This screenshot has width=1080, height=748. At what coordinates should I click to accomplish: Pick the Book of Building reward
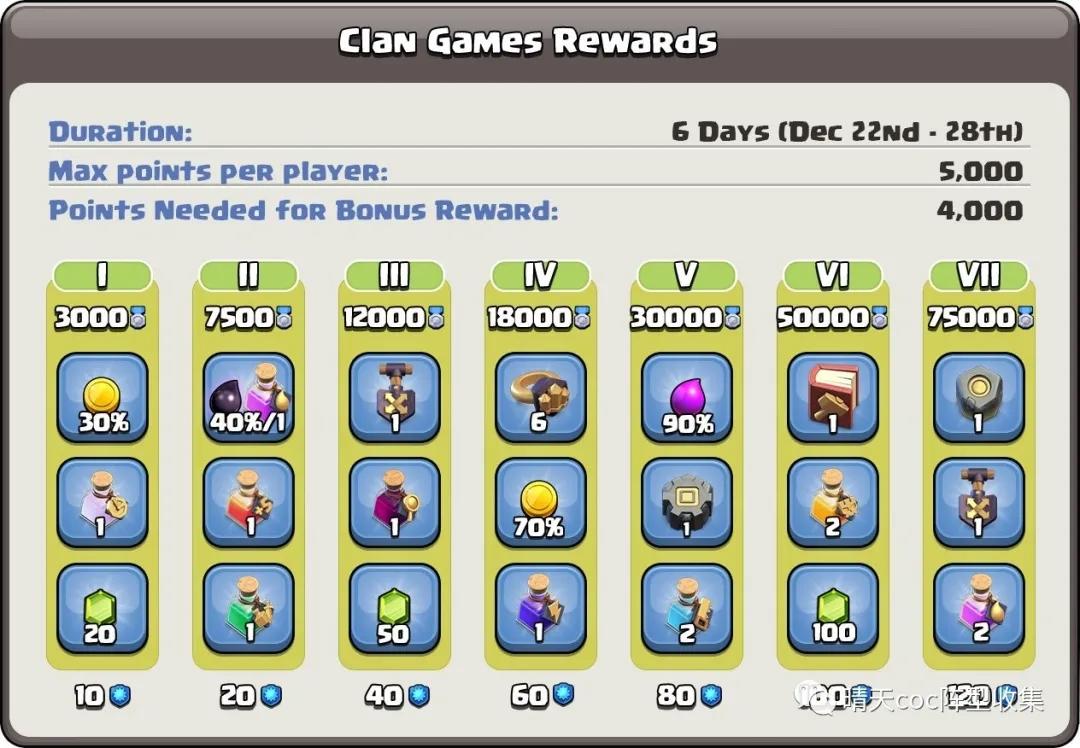click(x=833, y=397)
